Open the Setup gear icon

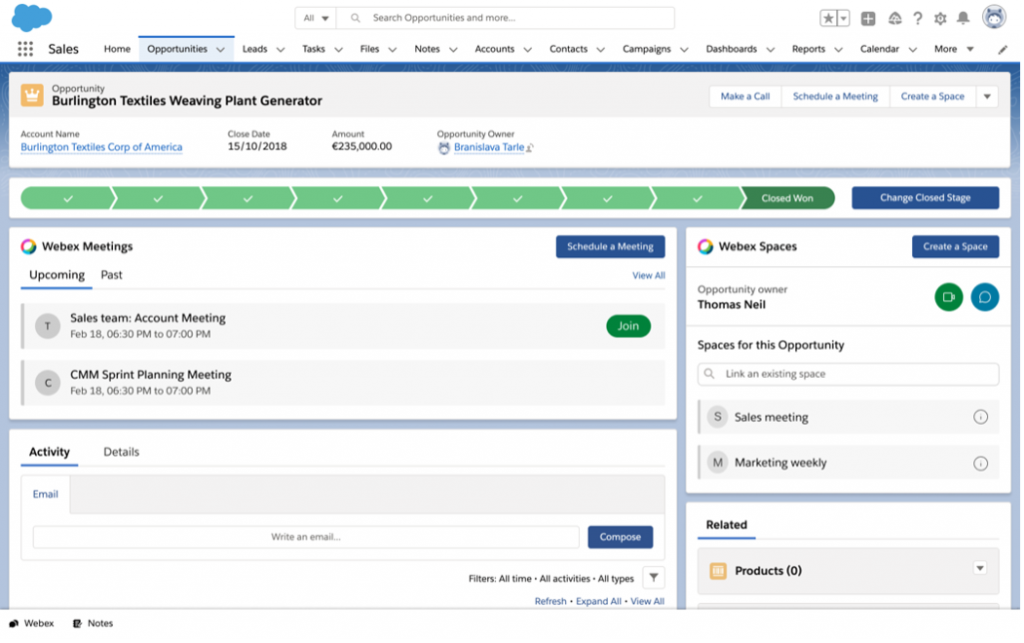[x=940, y=18]
